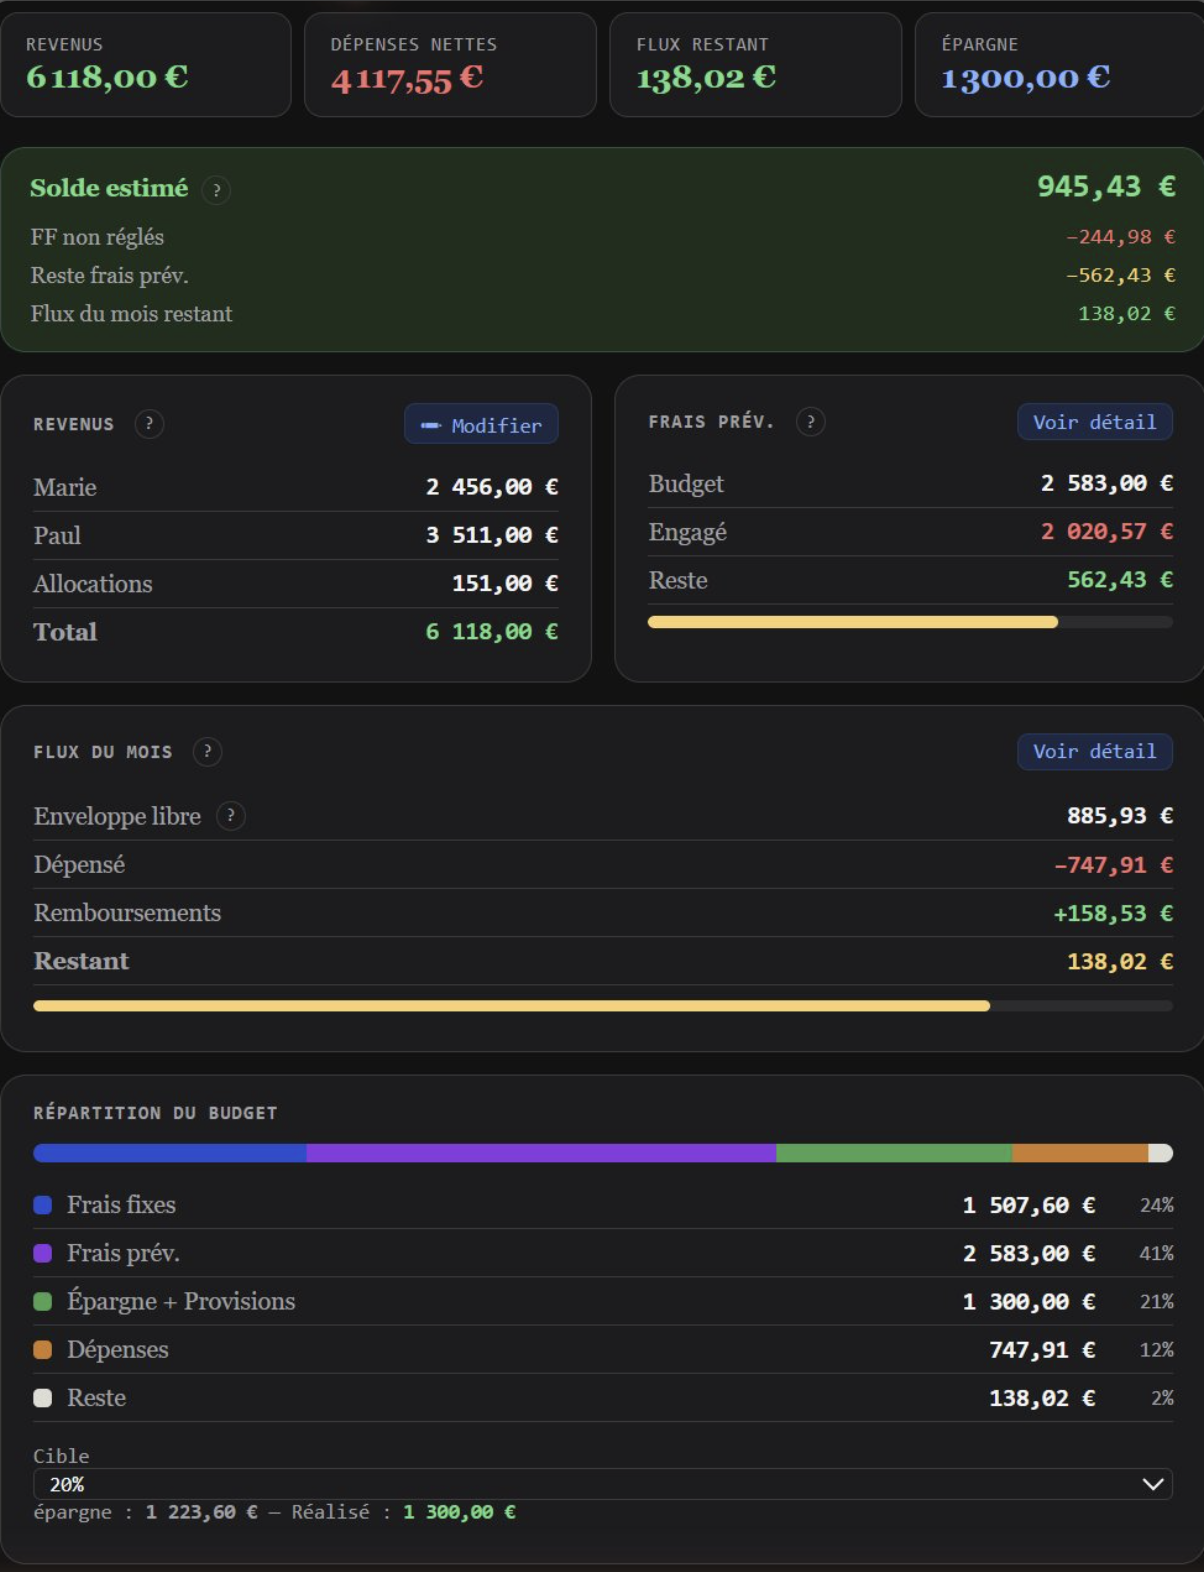
Task: Click Flux du mois restant row label
Action: click(x=131, y=314)
